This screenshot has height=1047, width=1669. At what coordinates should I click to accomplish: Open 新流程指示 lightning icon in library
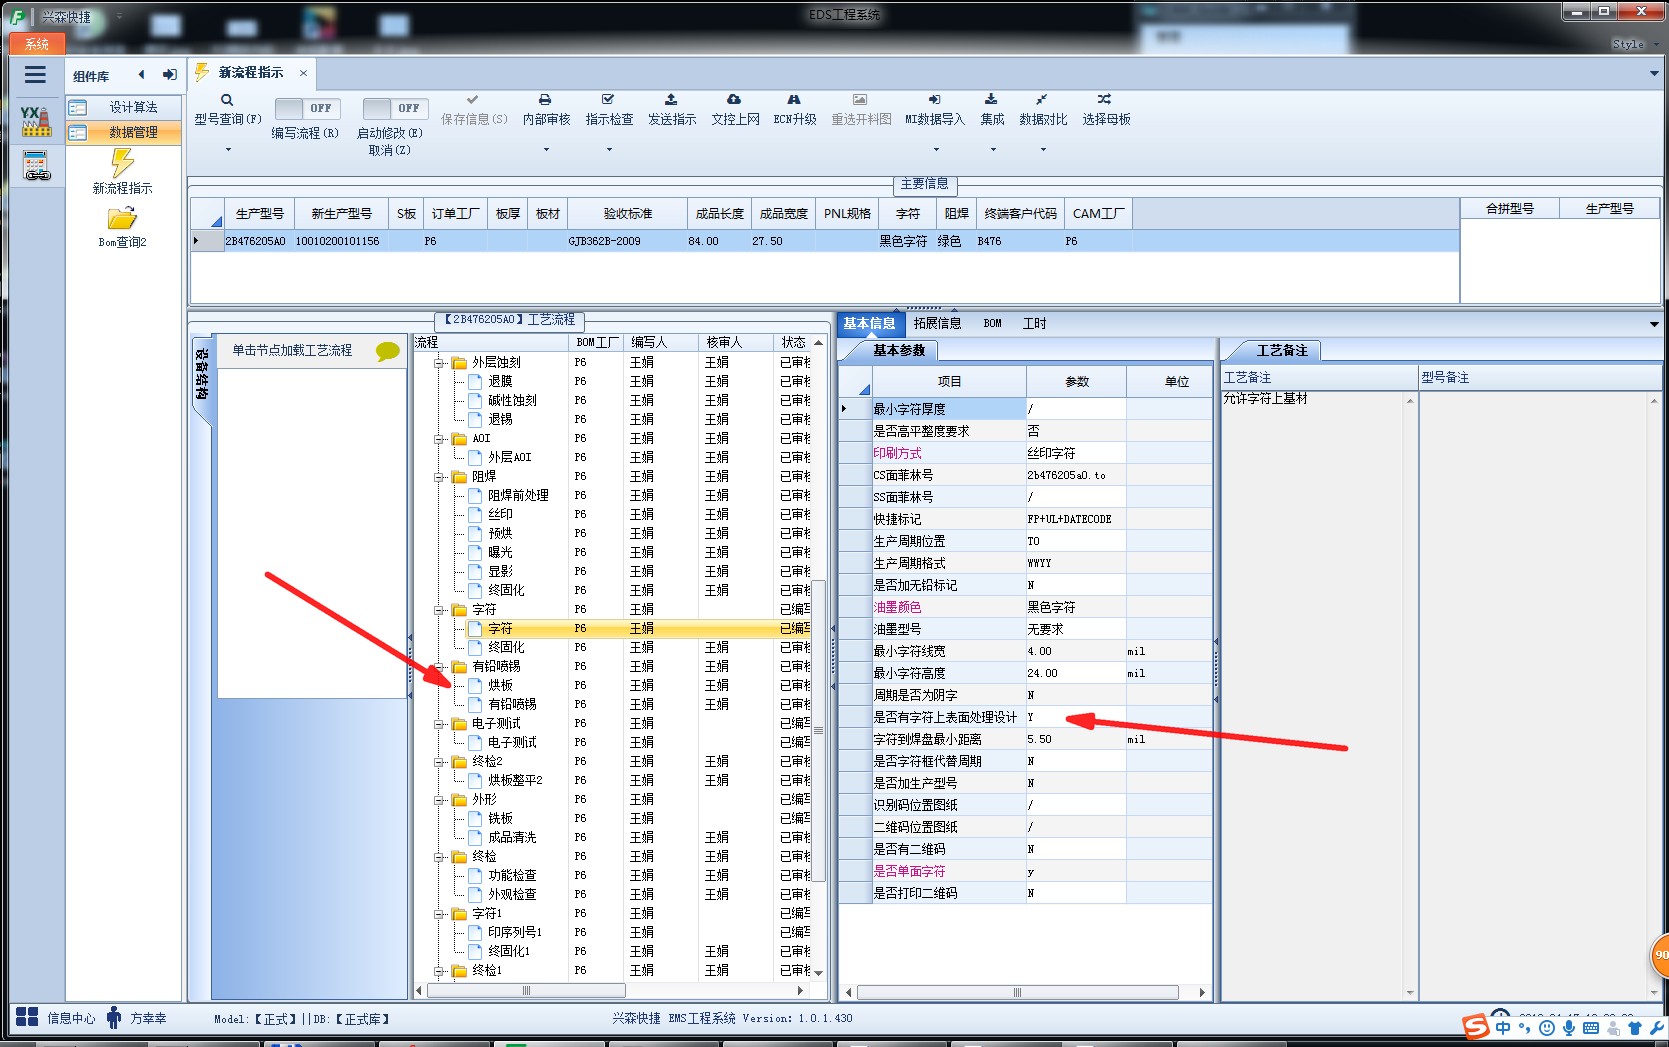coord(122,162)
